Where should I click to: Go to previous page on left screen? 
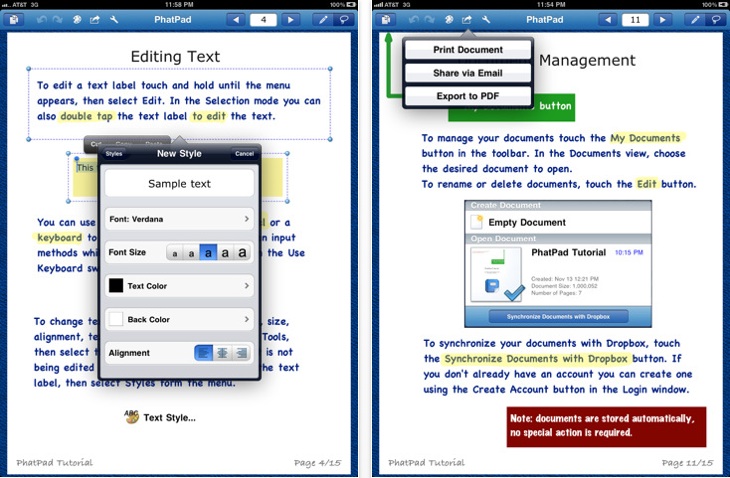coord(236,20)
